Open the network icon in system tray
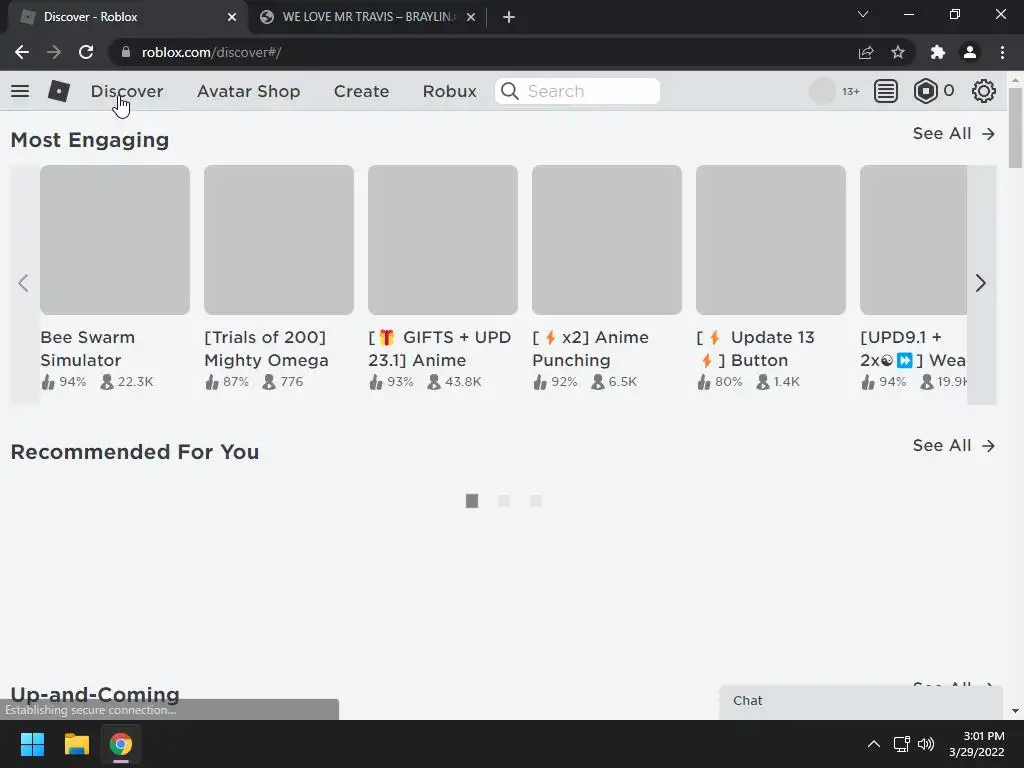 [902, 744]
